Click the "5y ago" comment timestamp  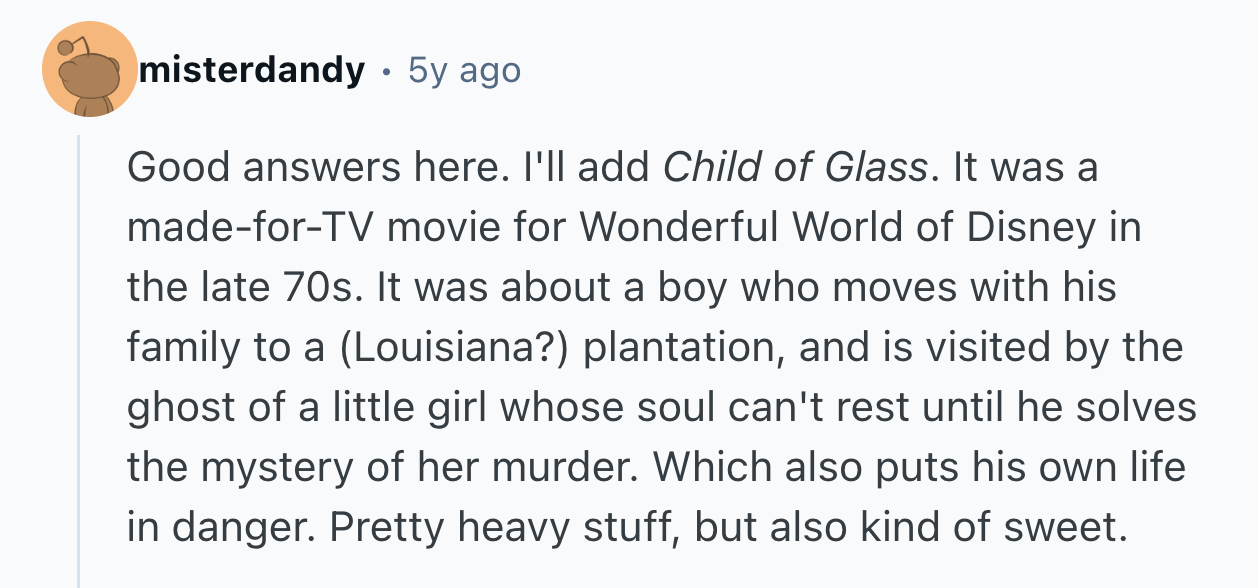[x=465, y=71]
